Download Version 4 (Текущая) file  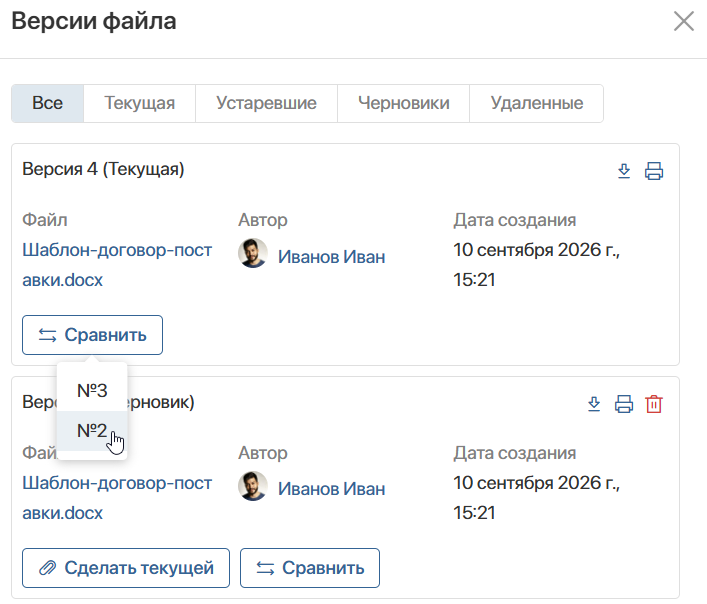pos(624,171)
